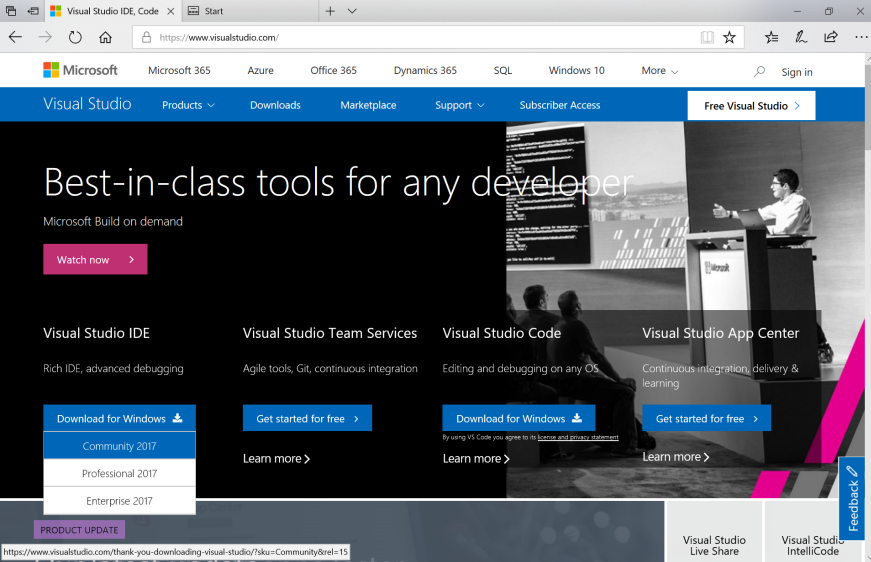Click Learn more under Visual Studio Code
871x562 pixels.
(x=476, y=459)
